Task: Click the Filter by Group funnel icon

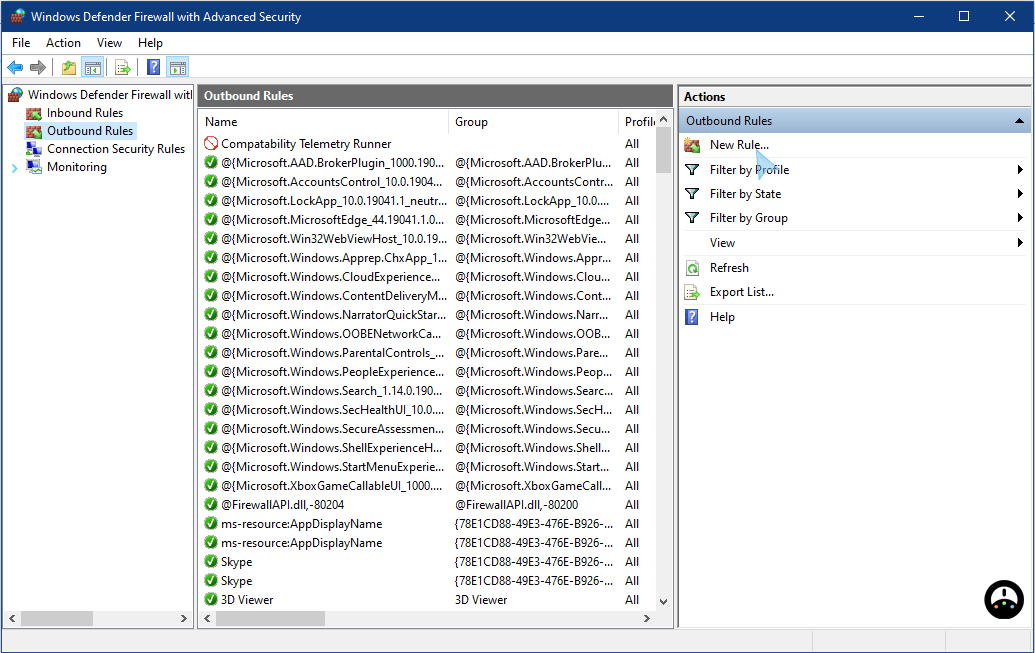Action: [x=692, y=218]
